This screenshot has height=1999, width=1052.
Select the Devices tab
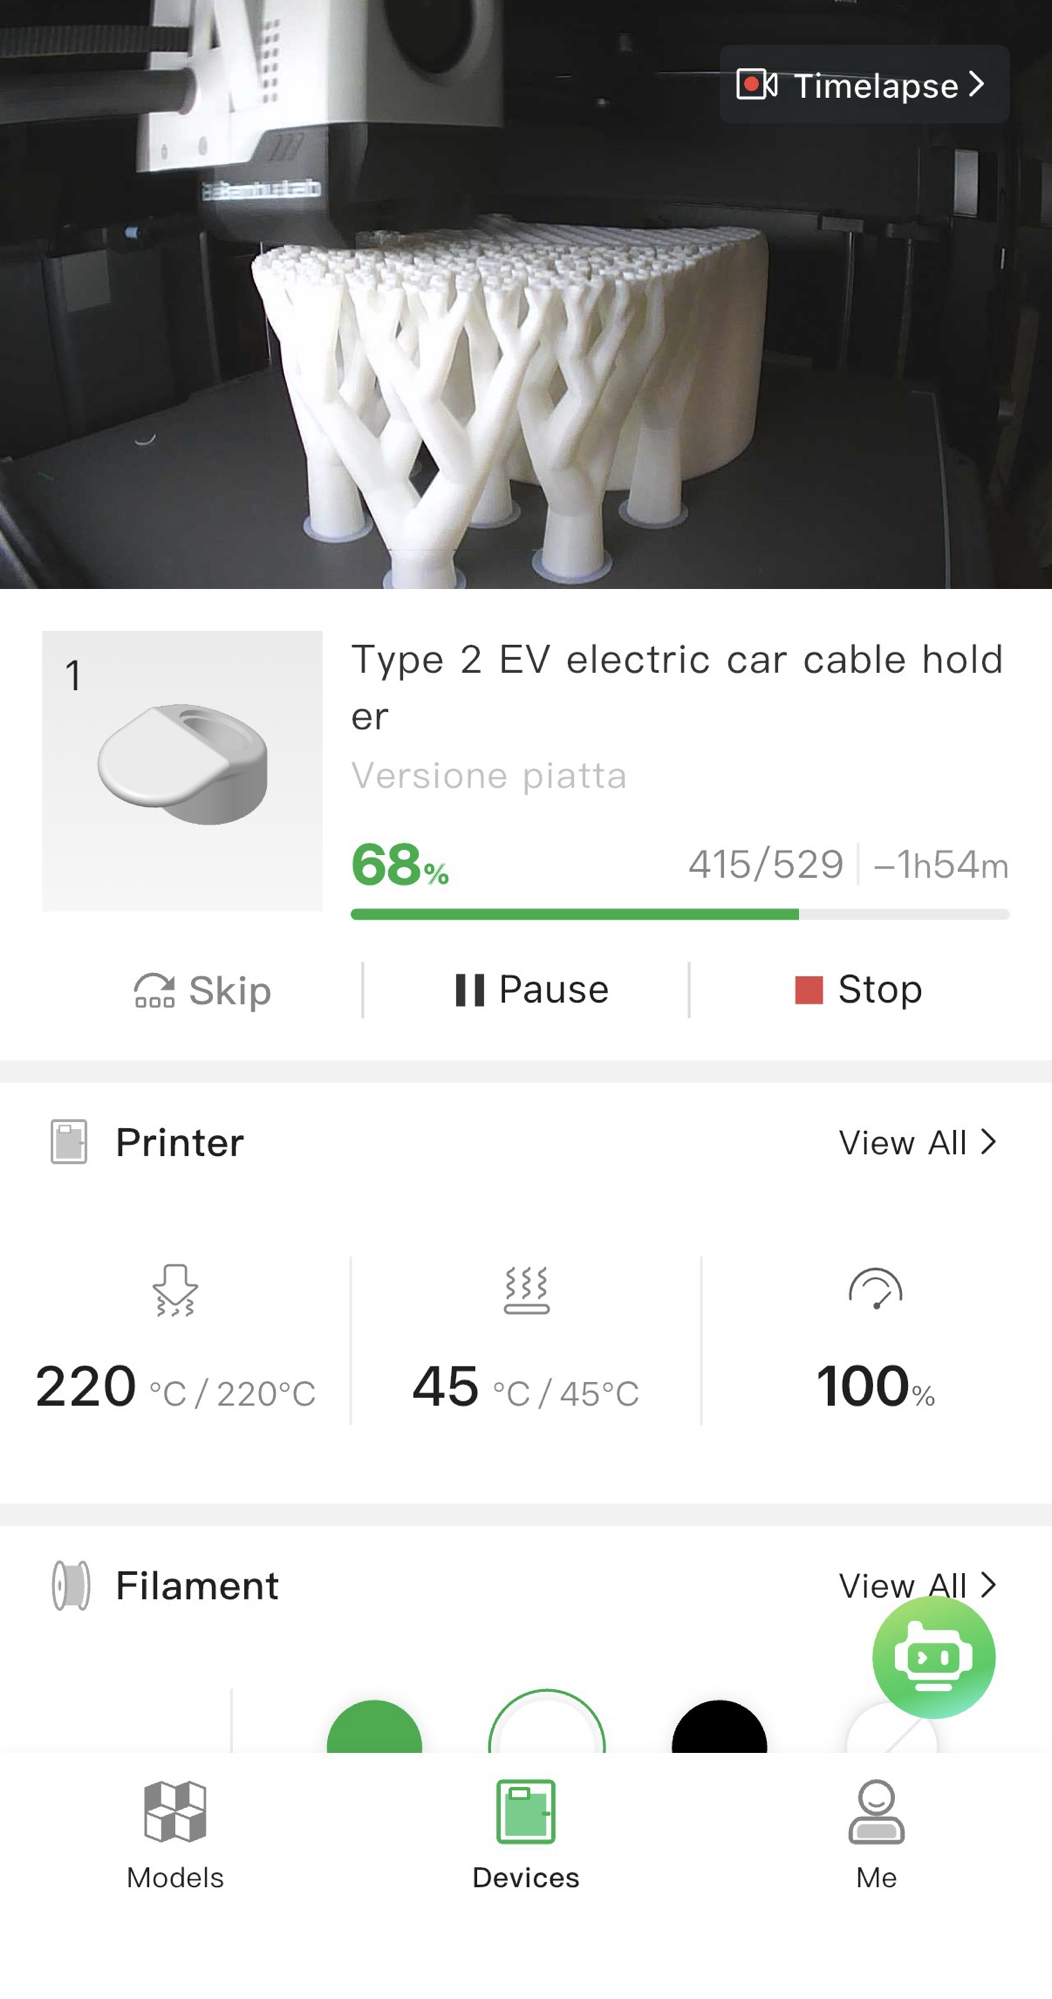[x=526, y=1835]
